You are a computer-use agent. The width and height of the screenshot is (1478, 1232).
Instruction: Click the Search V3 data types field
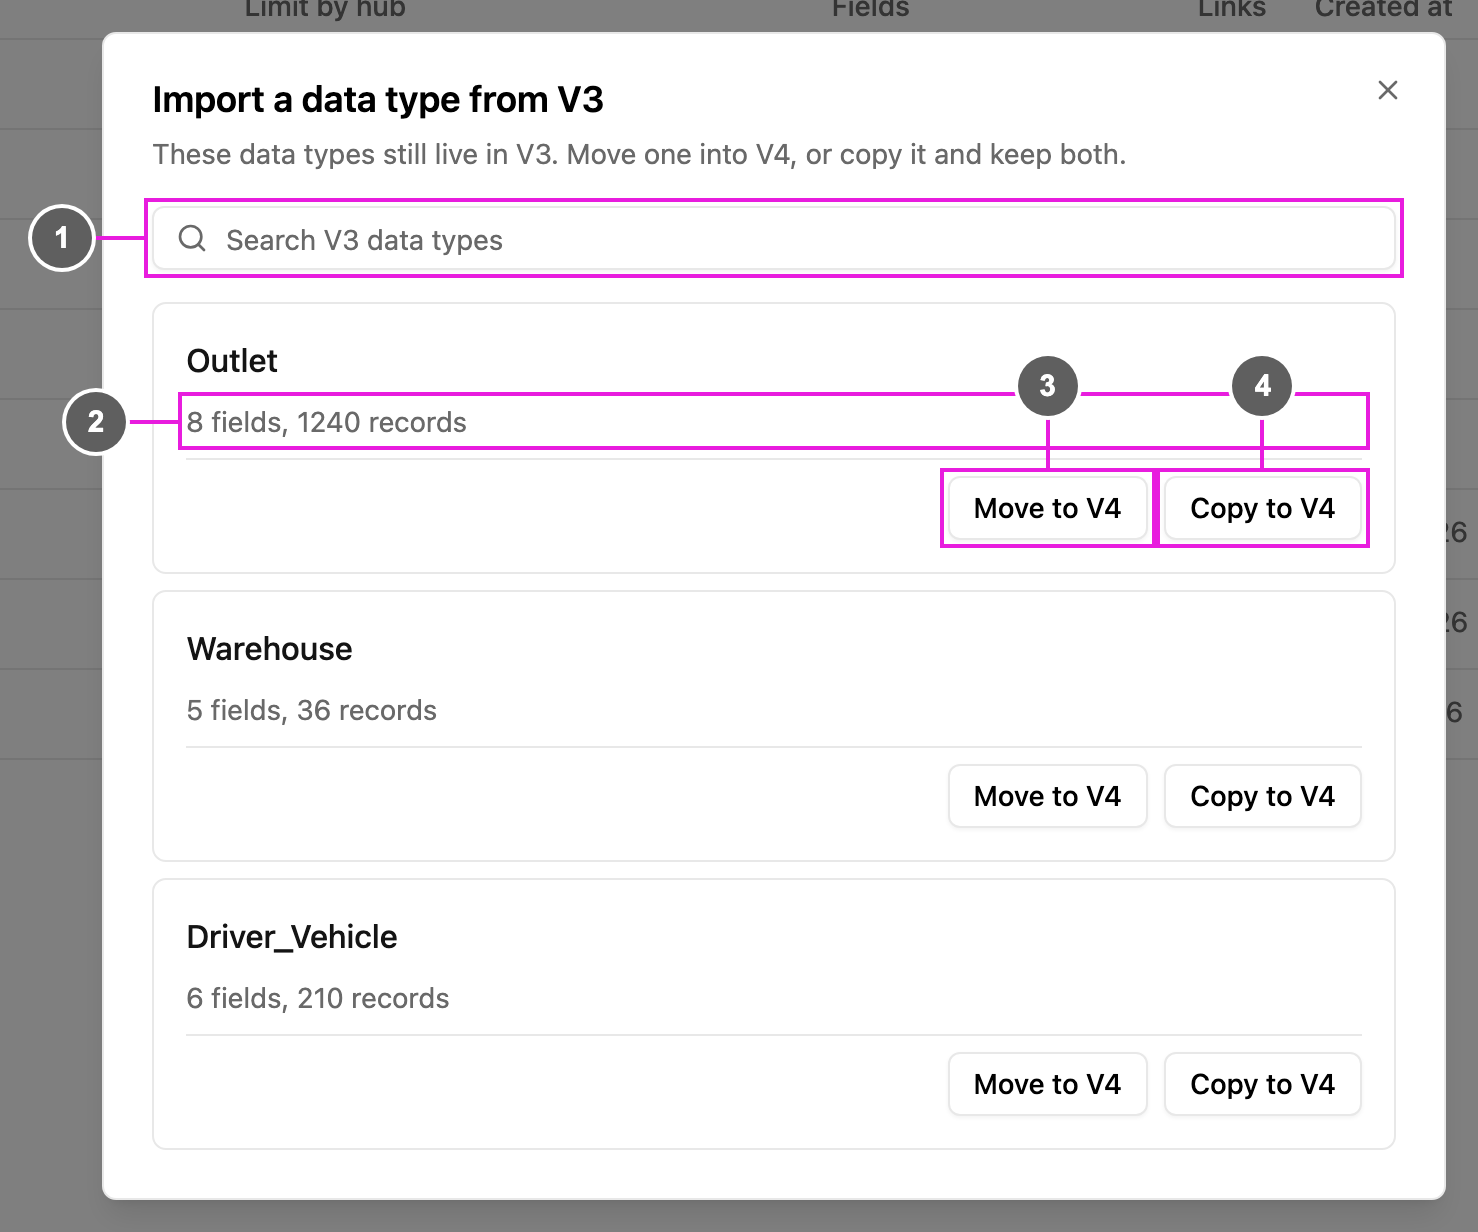[773, 239]
